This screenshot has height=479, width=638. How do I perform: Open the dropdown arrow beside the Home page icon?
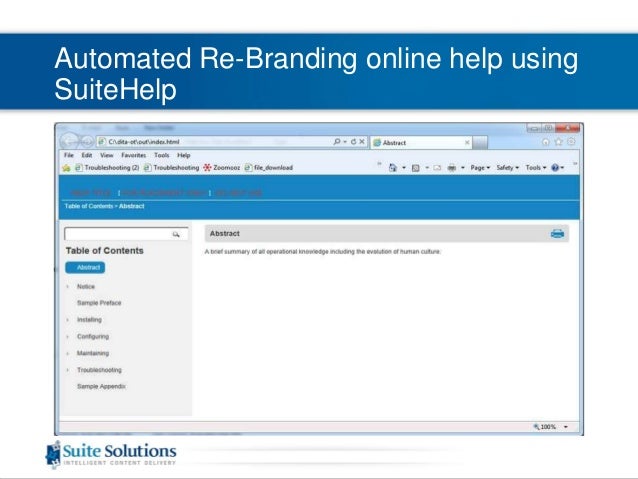404,168
